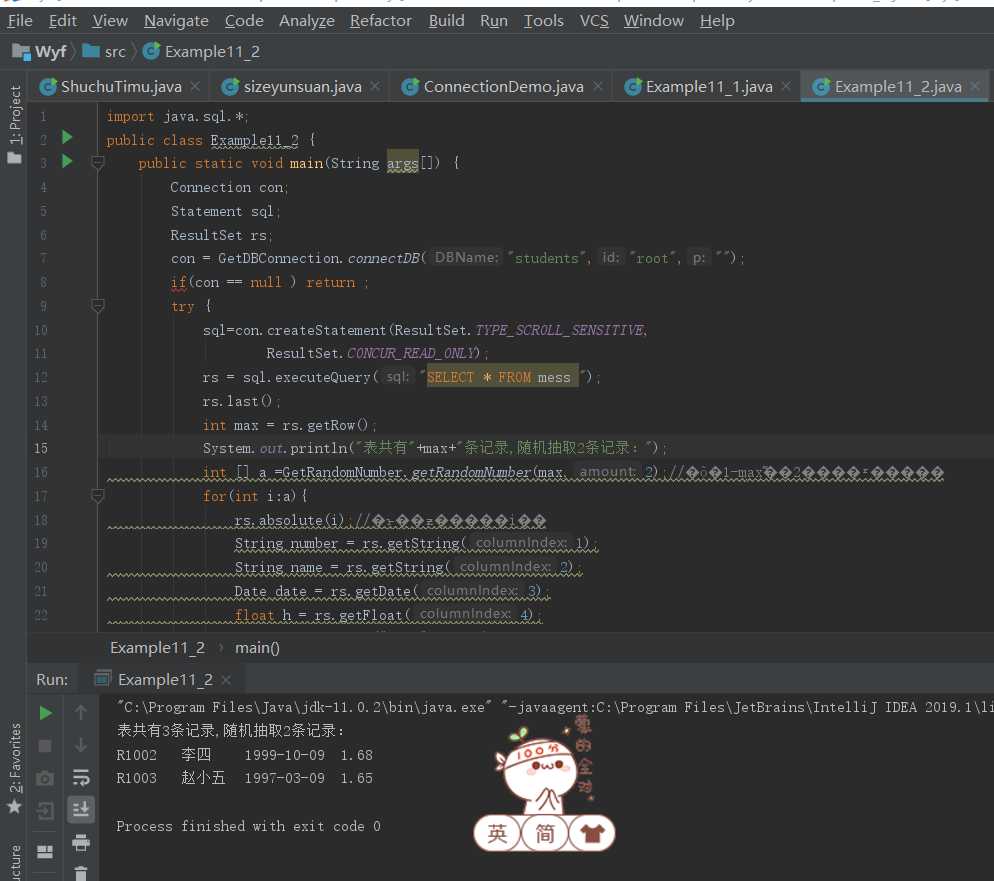Run class Example11_2 from line 2 gutter arrow
This screenshot has height=881, width=994.
[x=67, y=138]
